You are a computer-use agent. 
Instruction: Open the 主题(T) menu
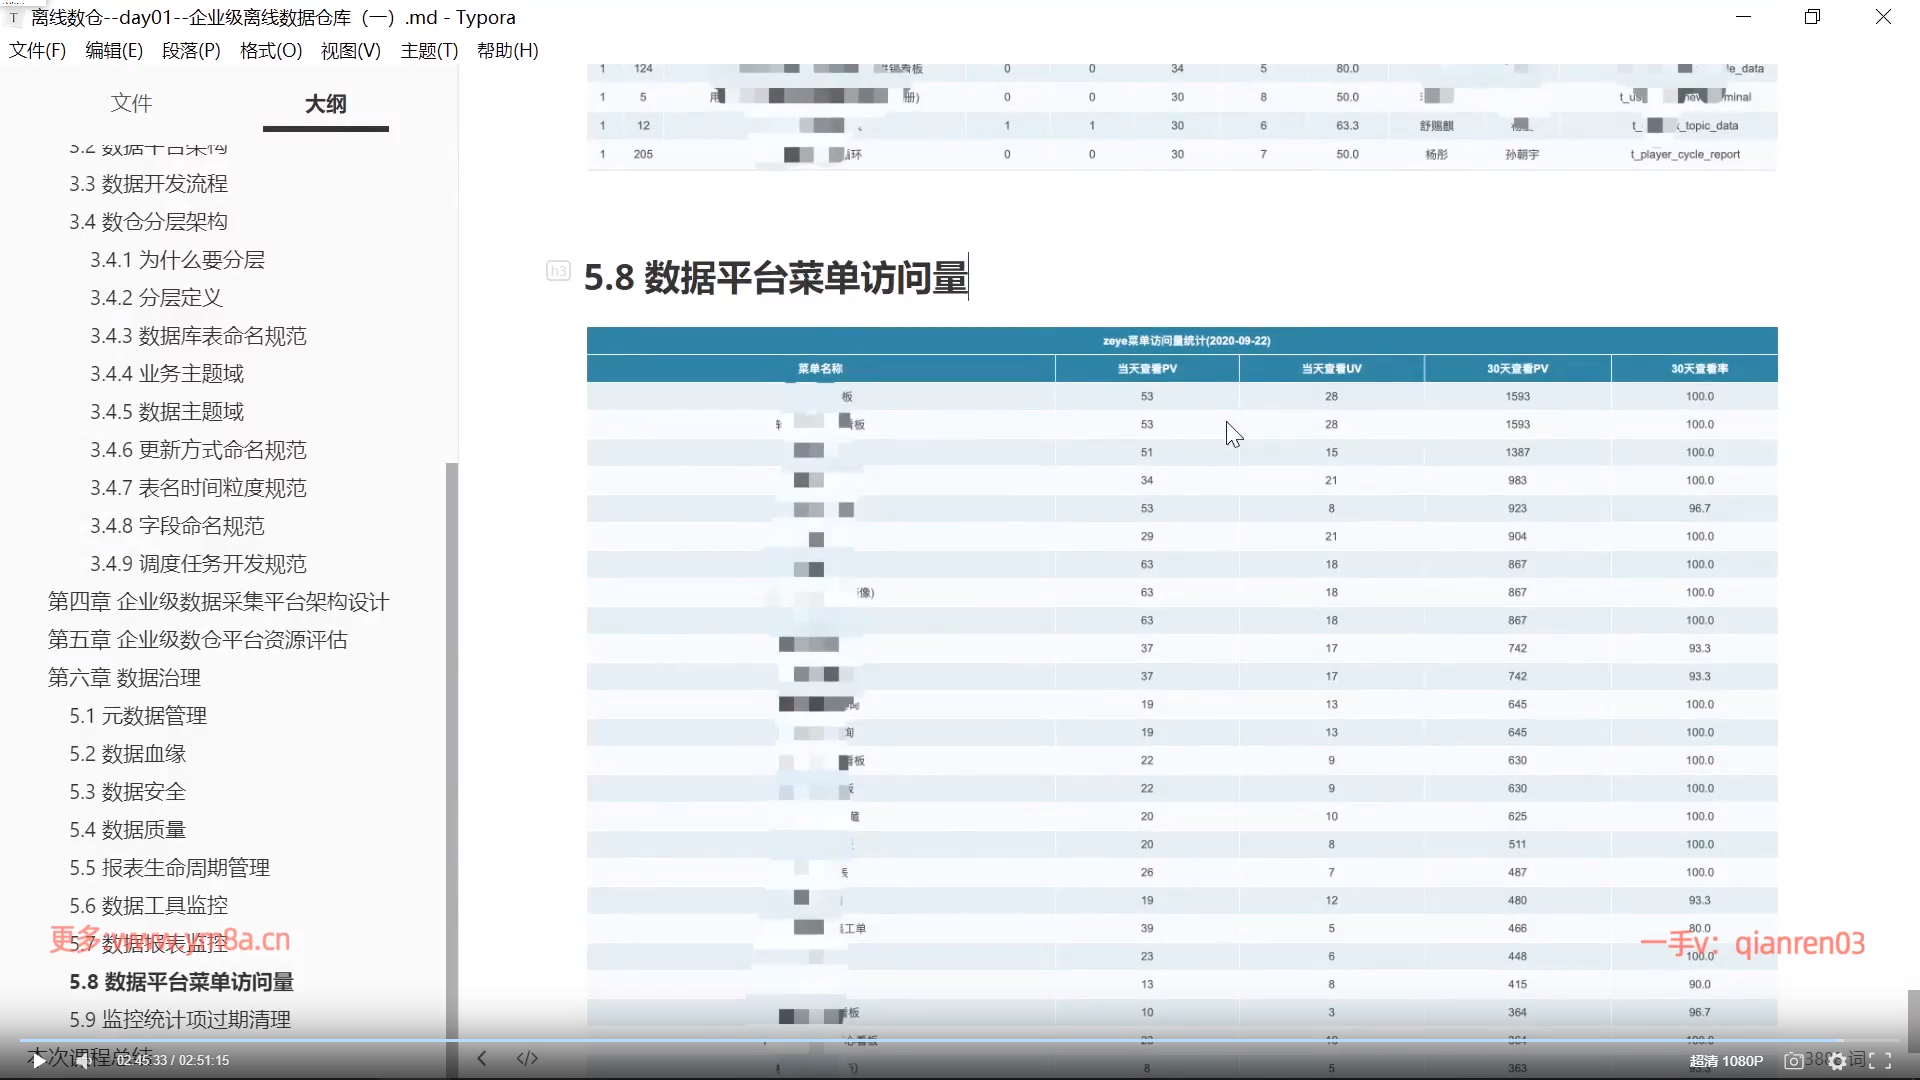[429, 50]
